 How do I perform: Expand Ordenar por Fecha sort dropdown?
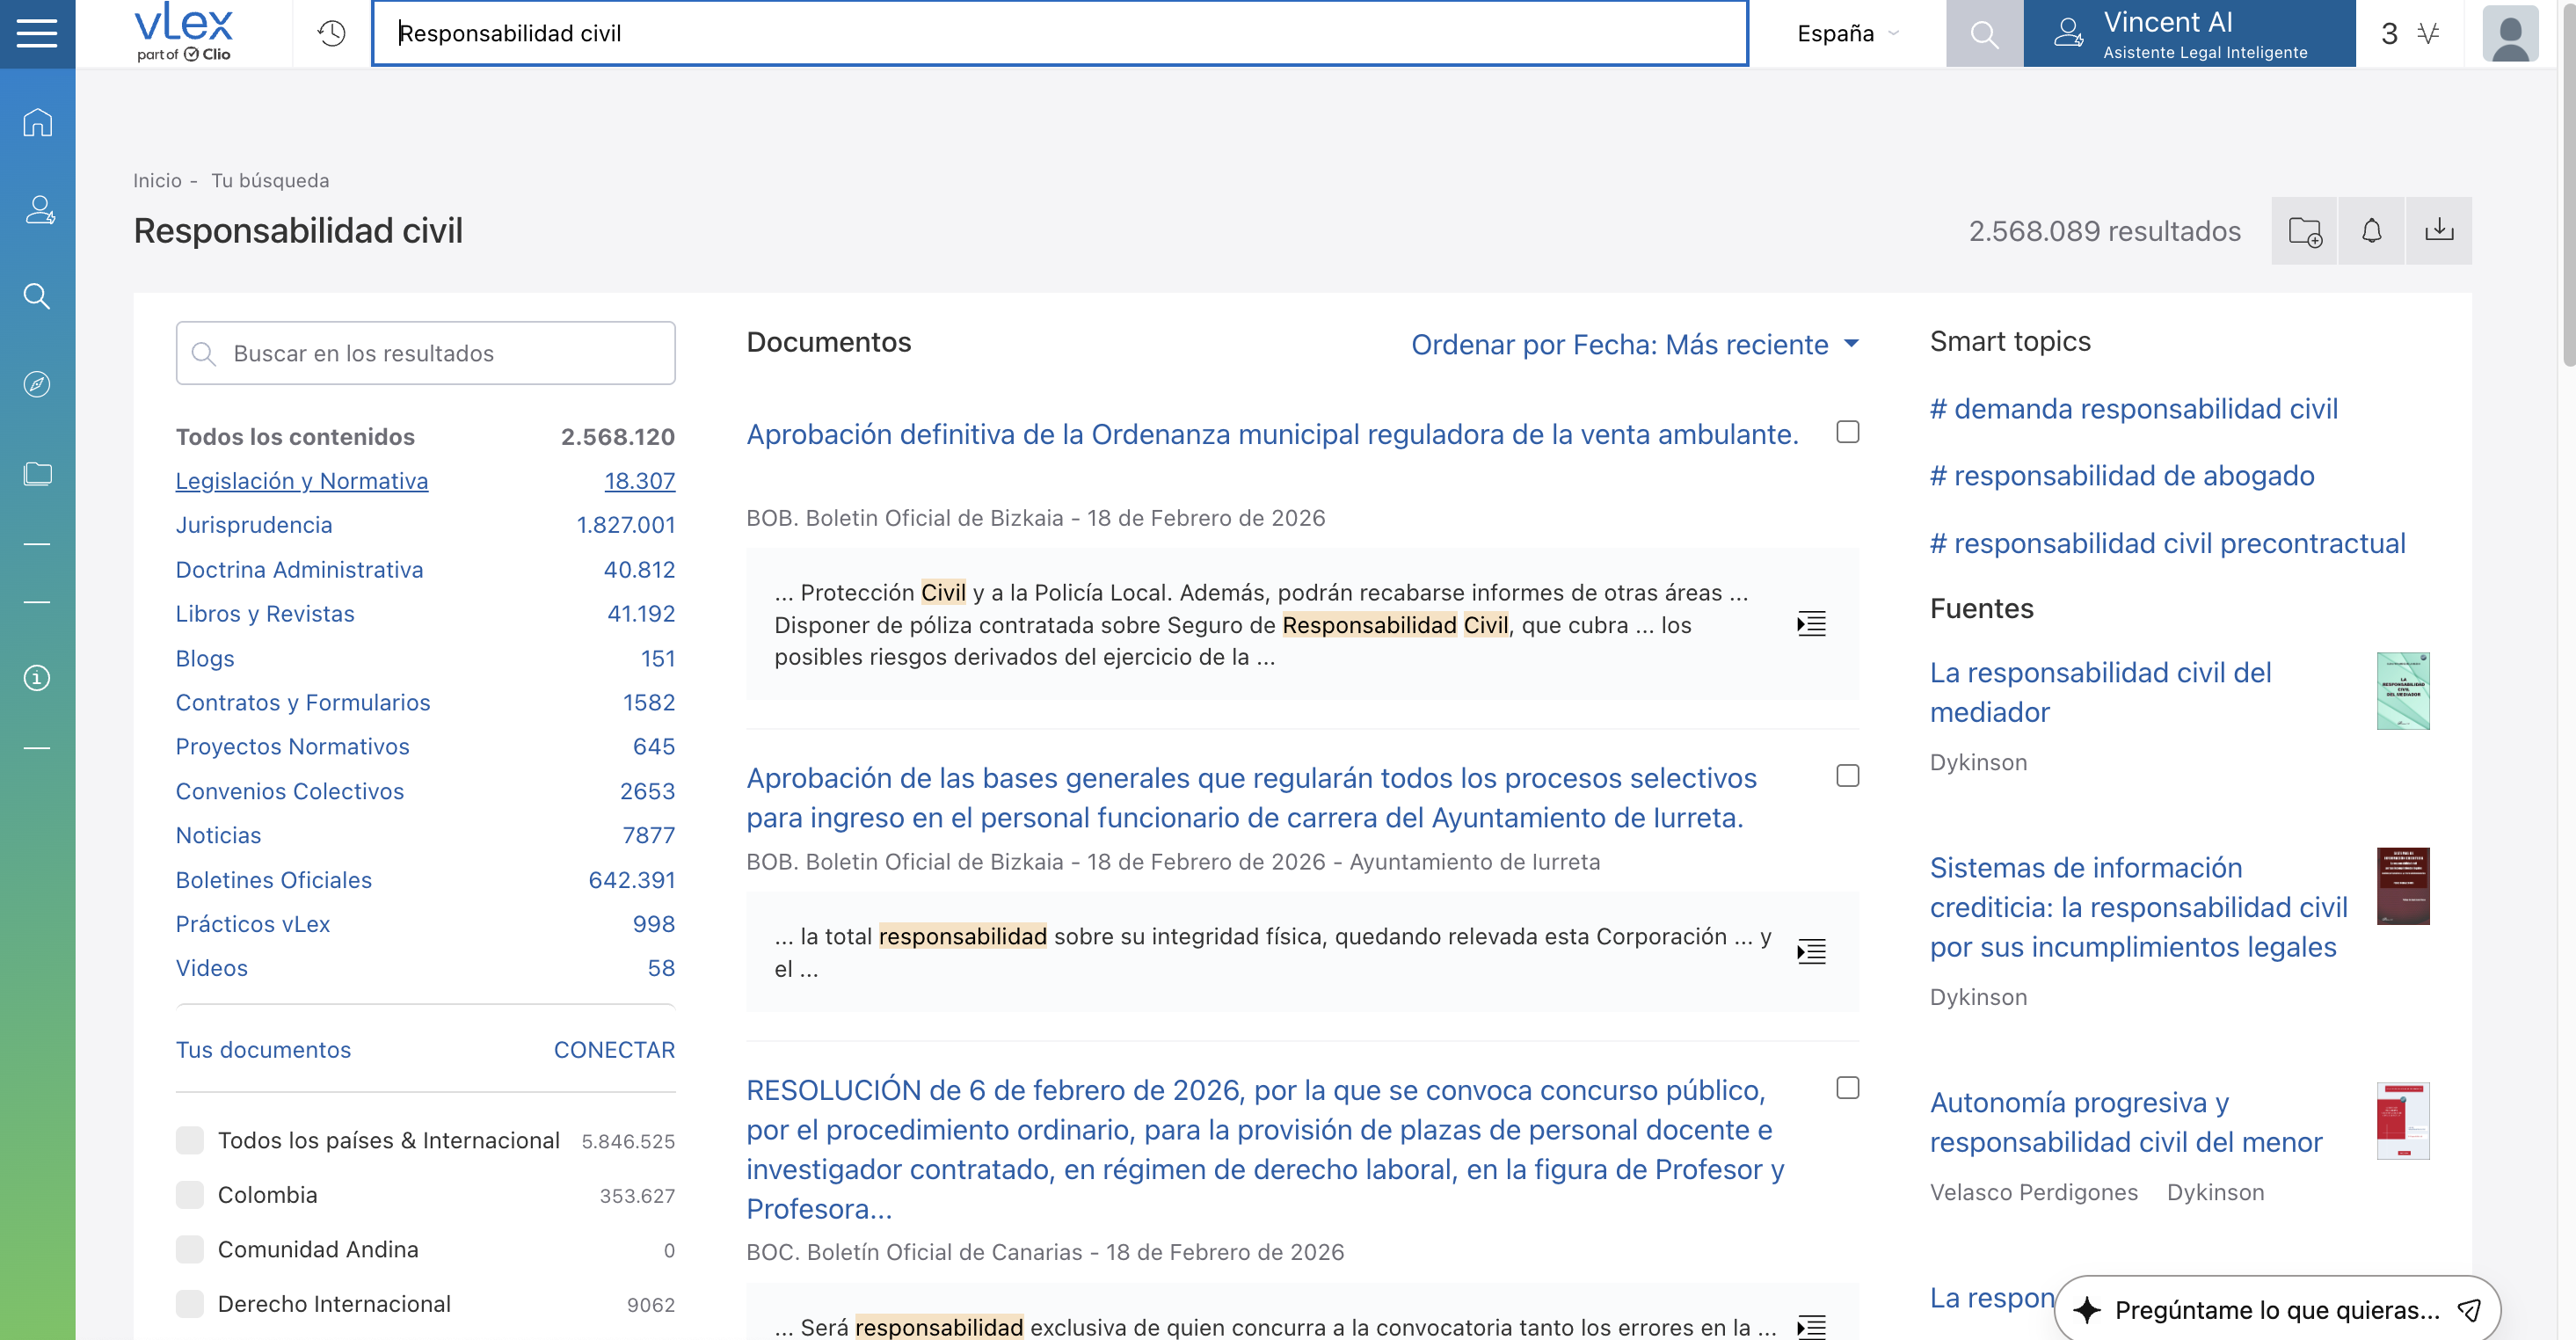[1634, 344]
